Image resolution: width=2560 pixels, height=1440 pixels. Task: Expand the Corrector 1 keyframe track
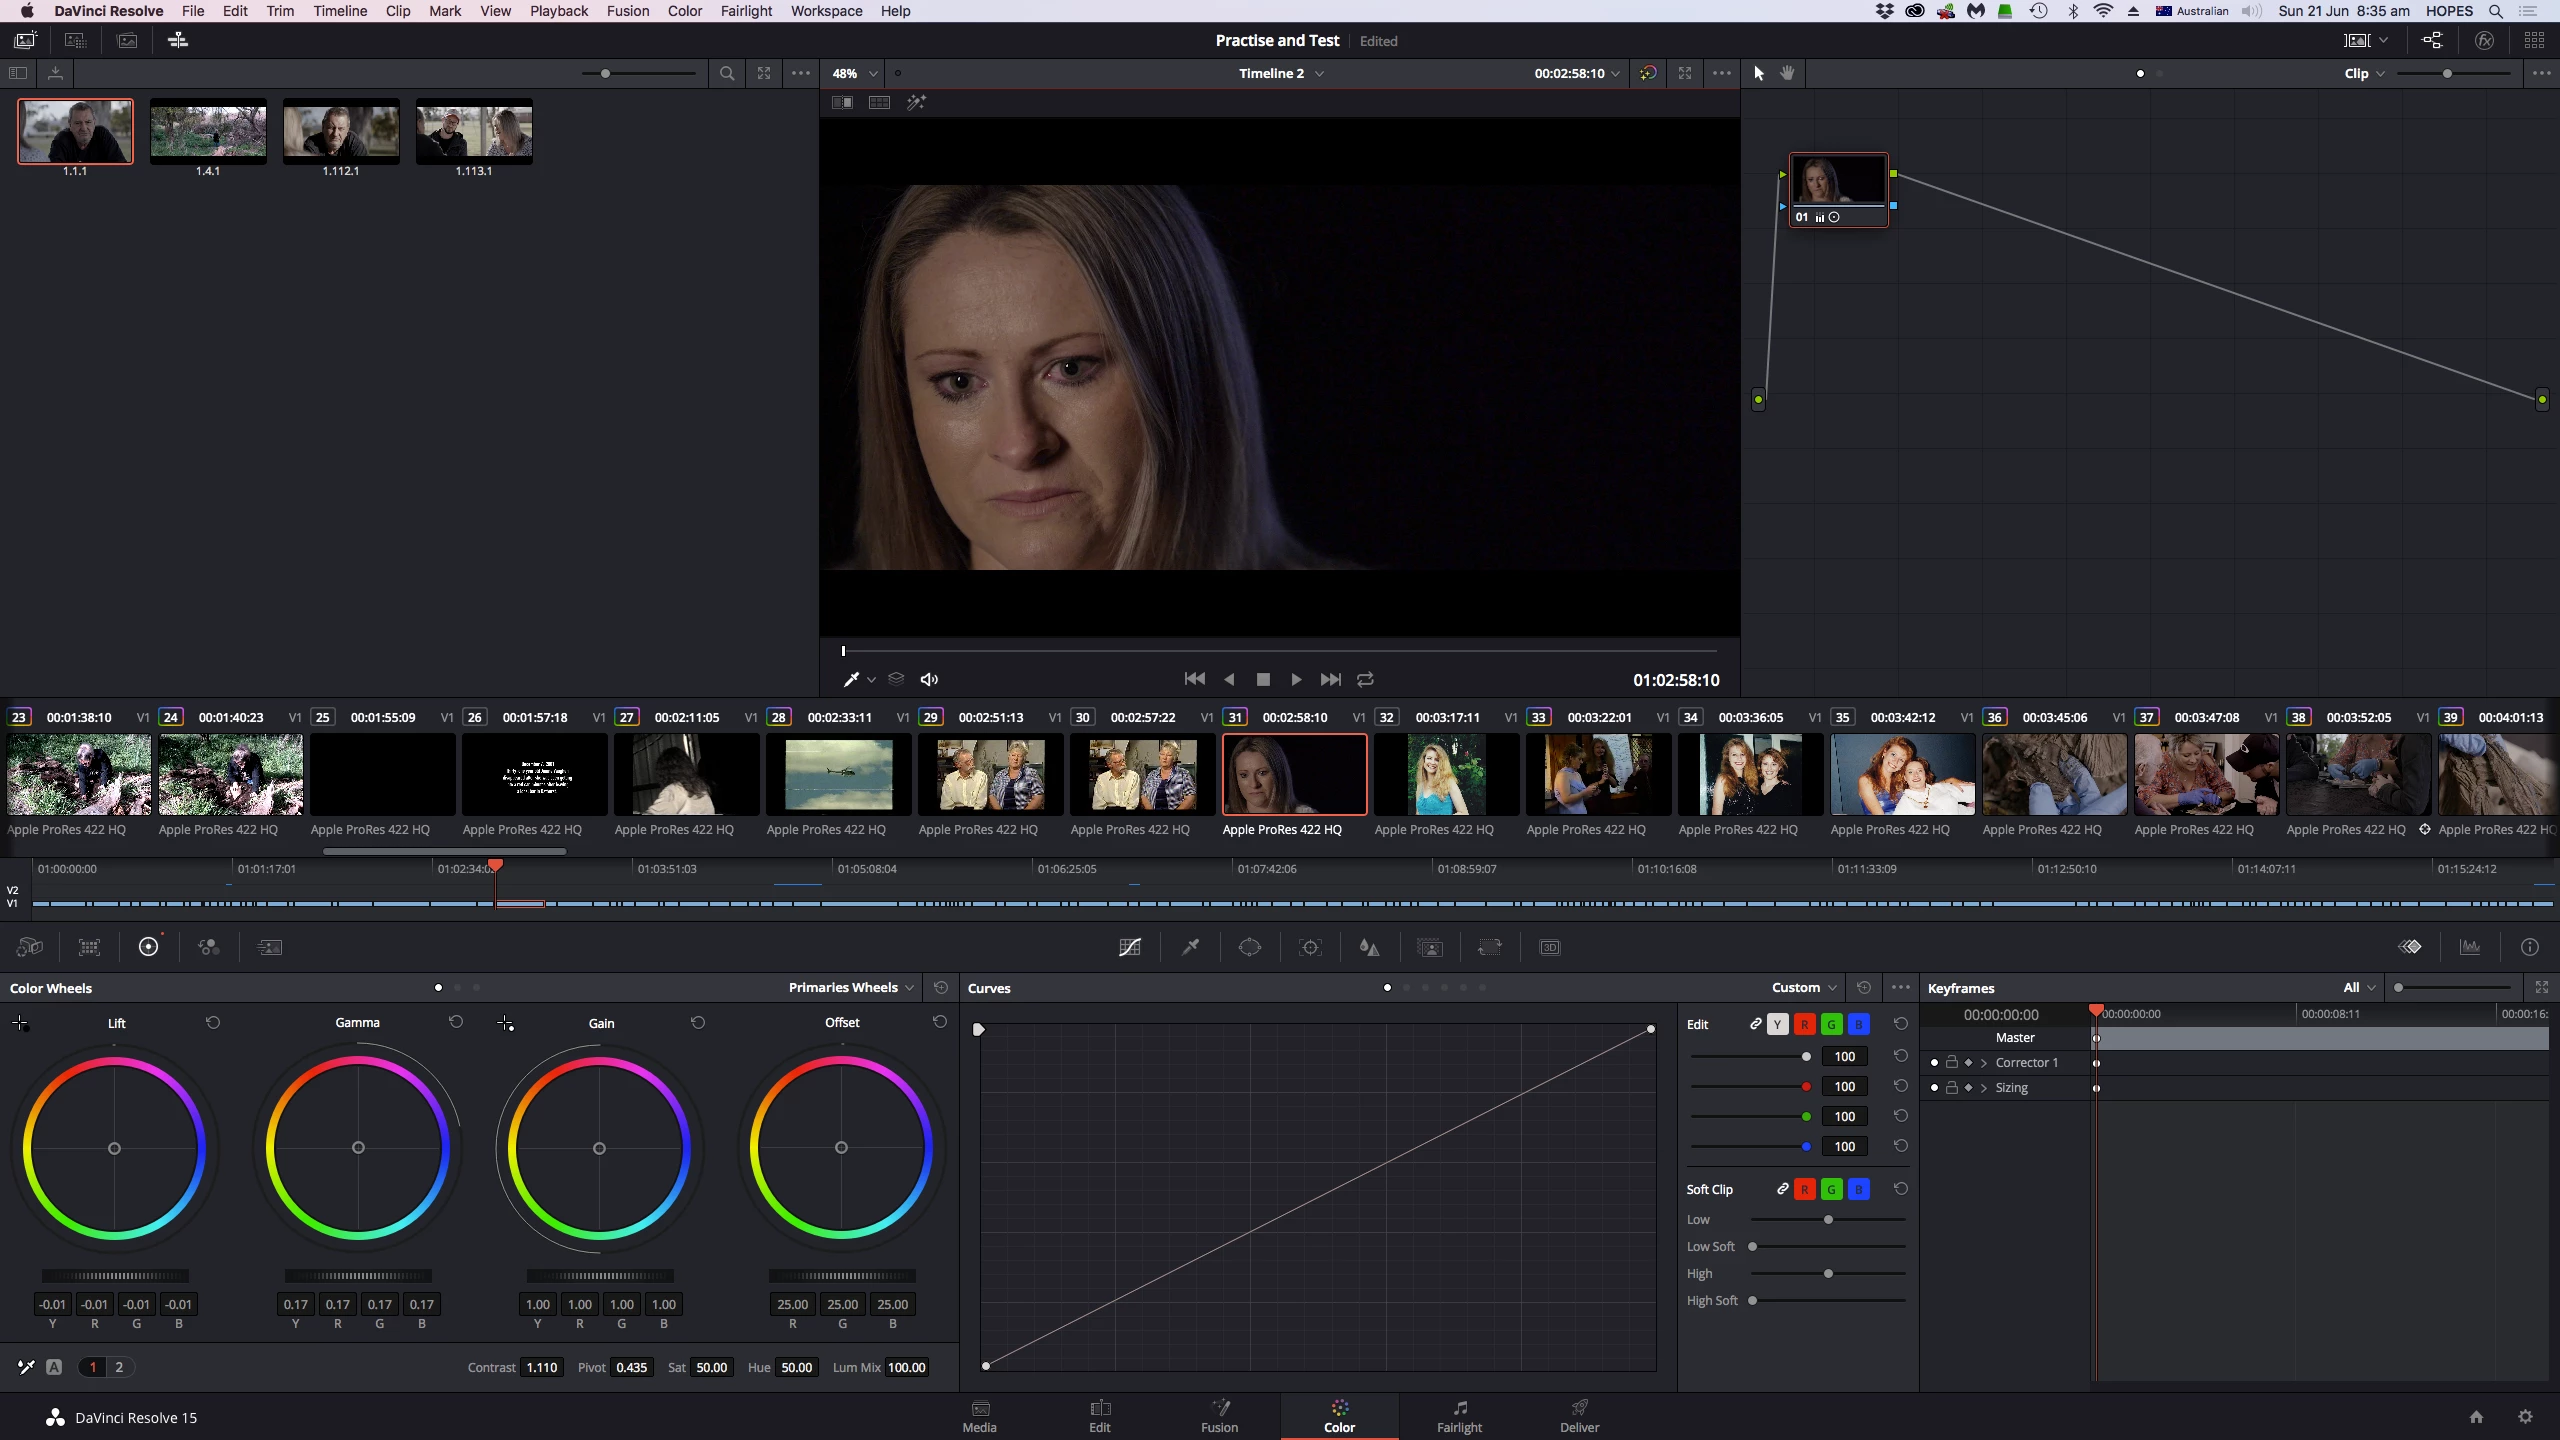(x=1984, y=1063)
